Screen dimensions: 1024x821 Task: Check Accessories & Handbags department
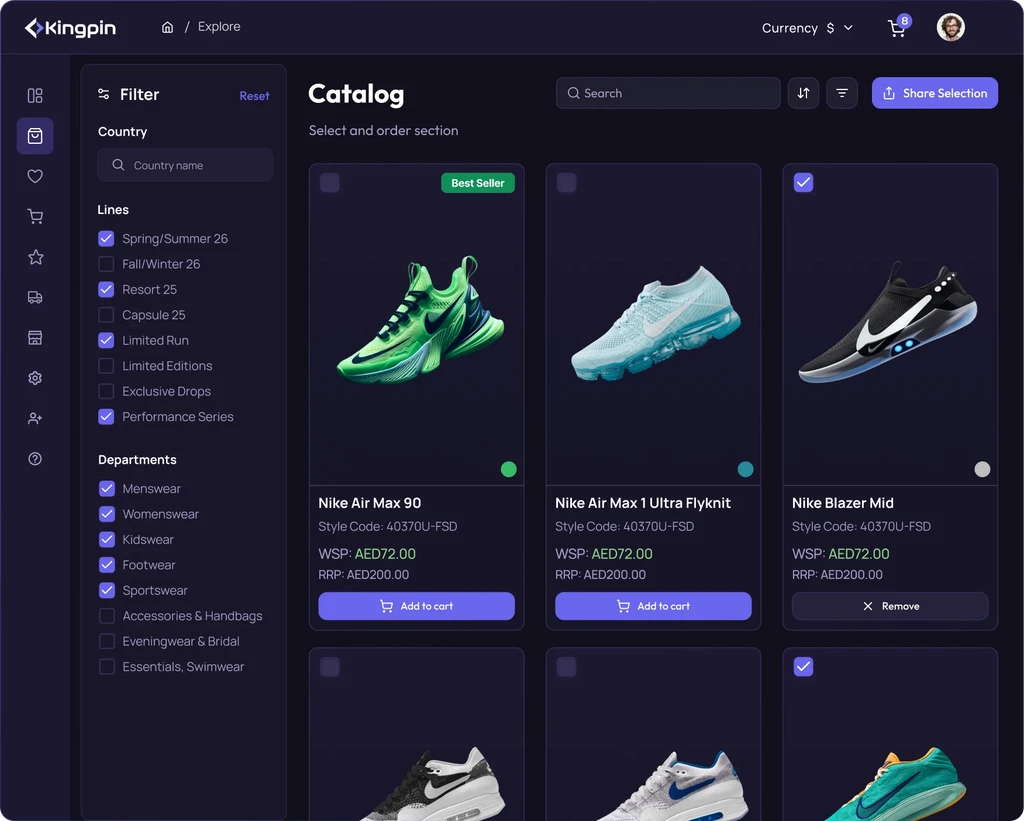(x=106, y=616)
